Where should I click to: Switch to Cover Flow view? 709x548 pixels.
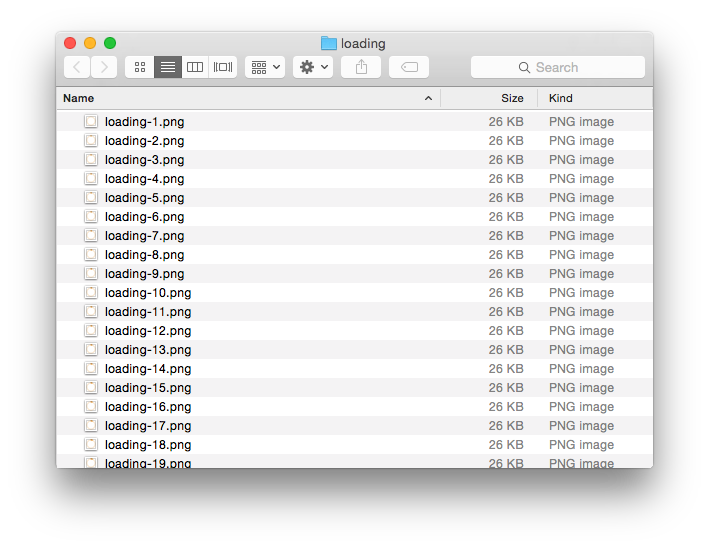(x=223, y=67)
